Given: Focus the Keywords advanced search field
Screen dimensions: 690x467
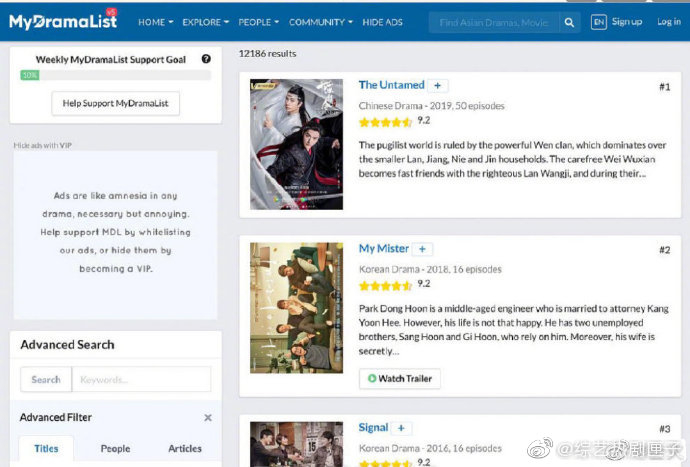Looking at the screenshot, I should coord(141,379).
